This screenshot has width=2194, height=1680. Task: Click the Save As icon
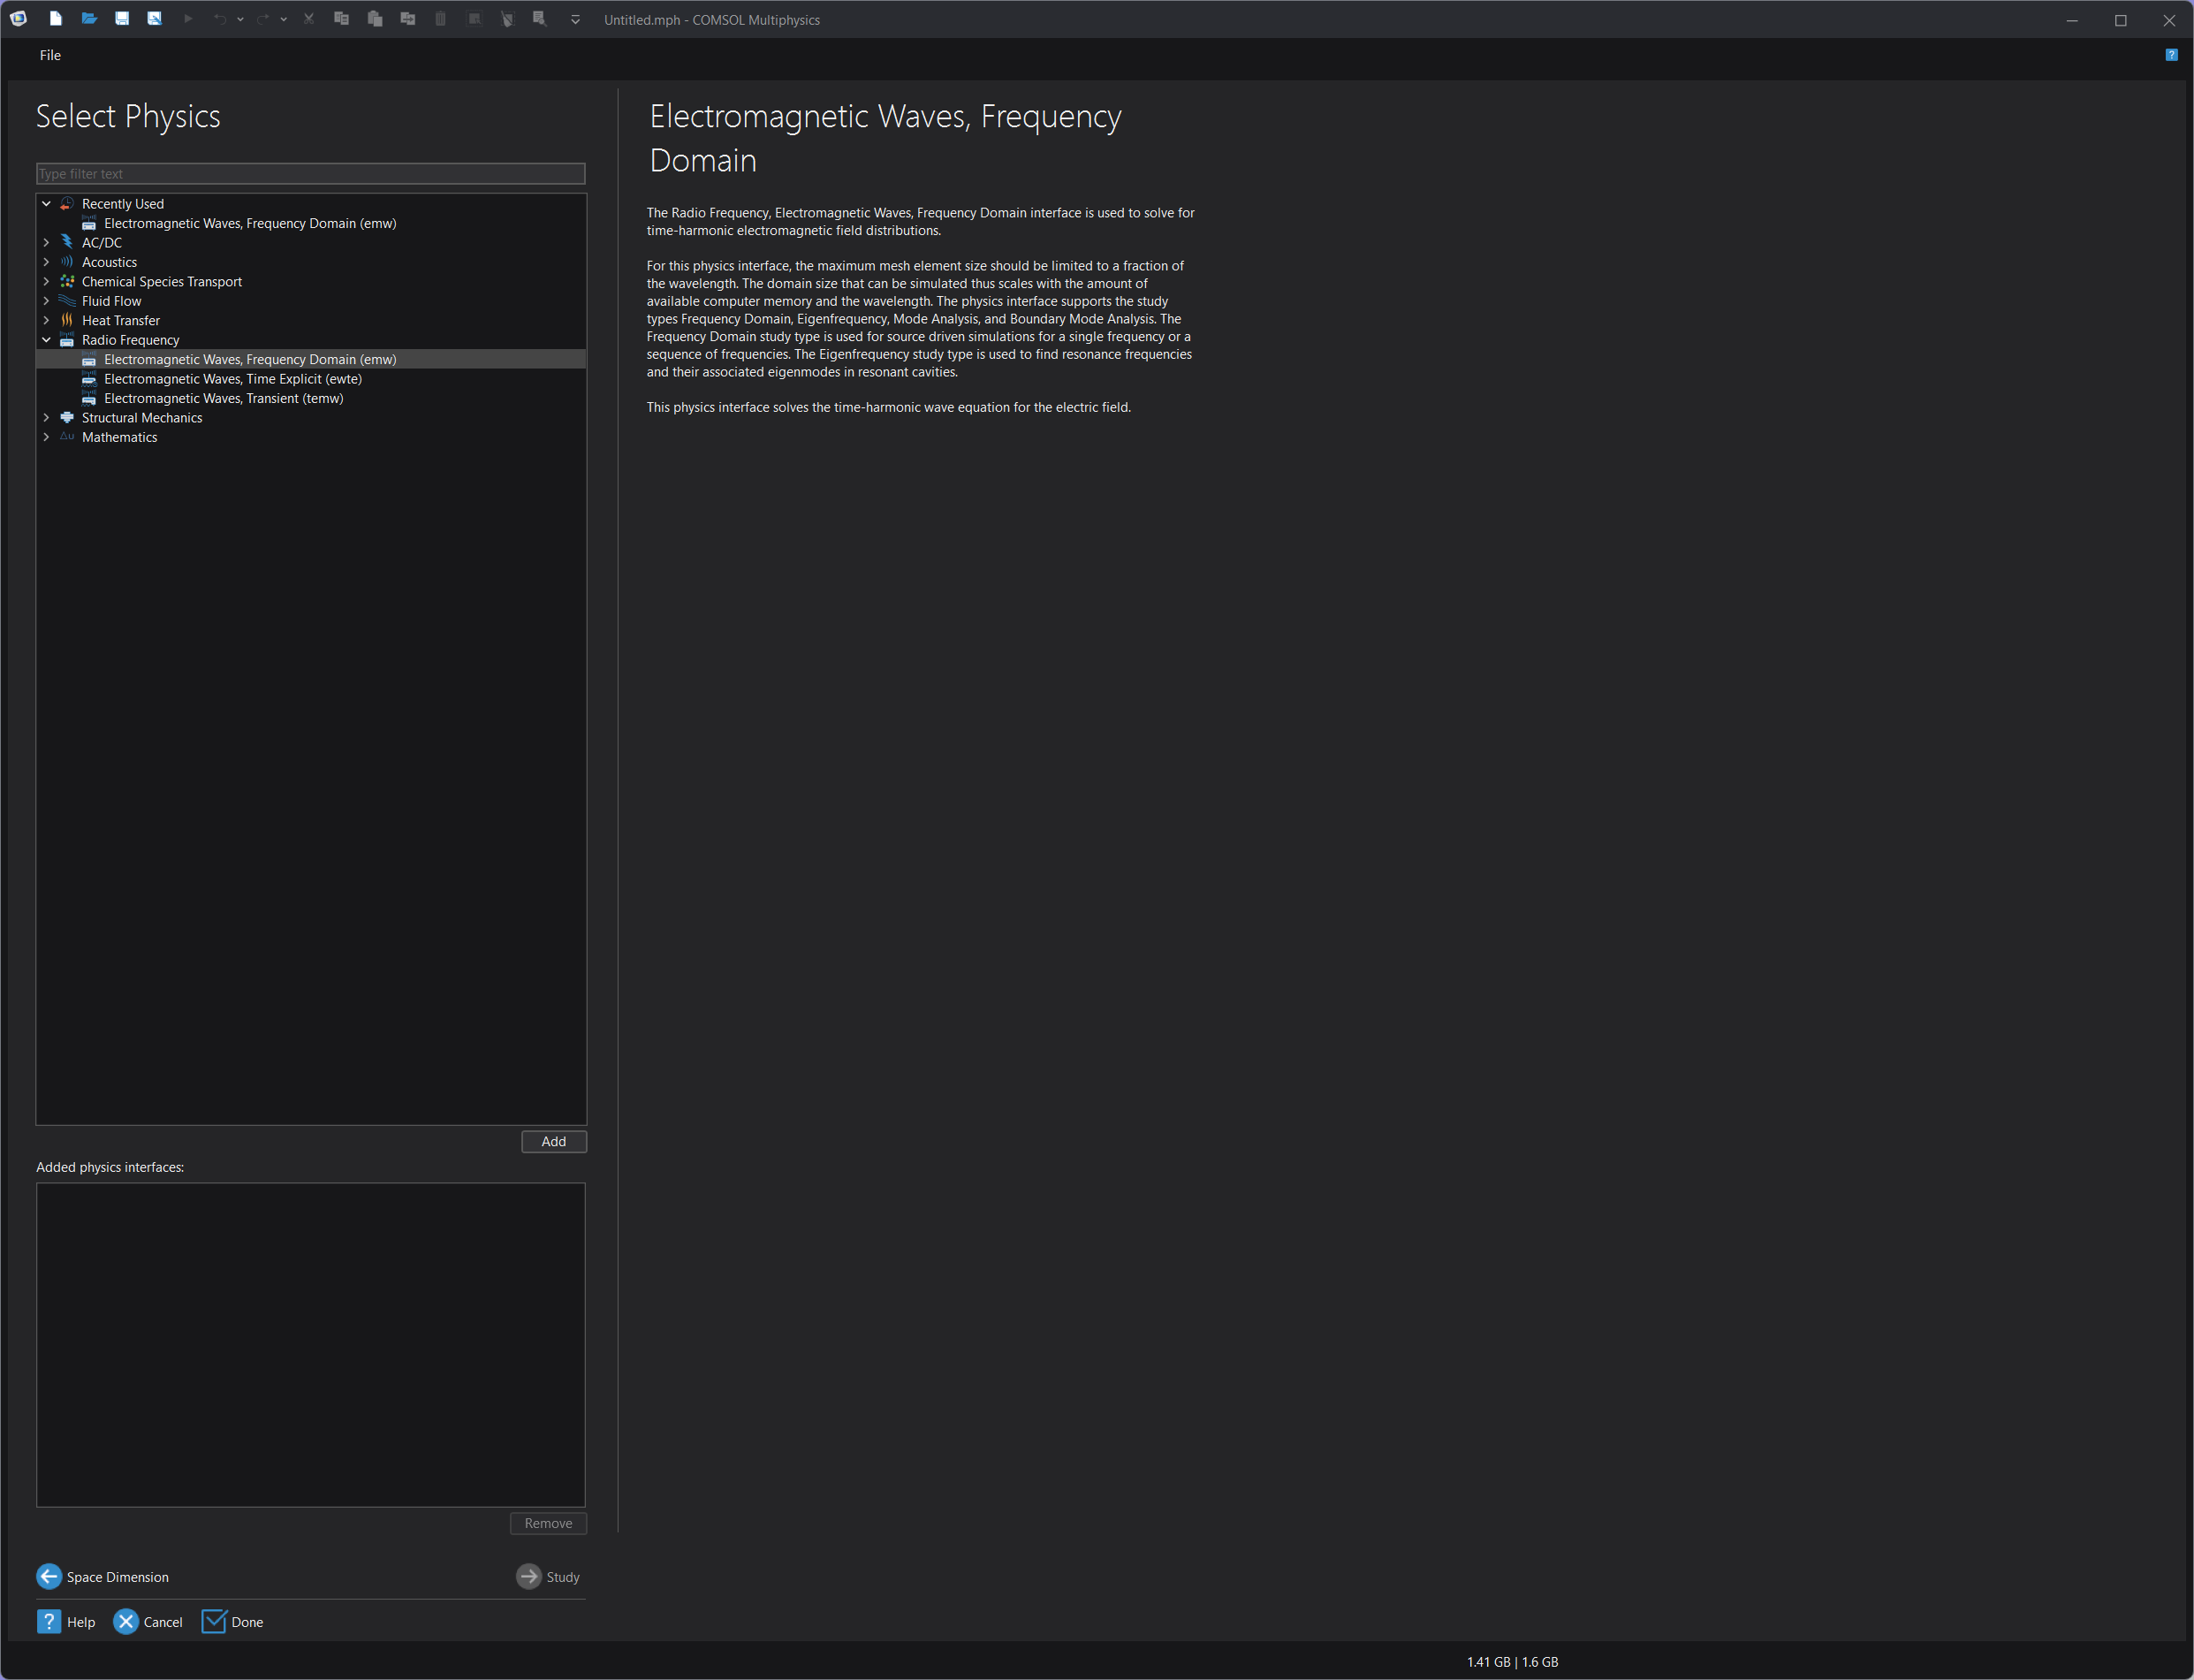(x=155, y=19)
